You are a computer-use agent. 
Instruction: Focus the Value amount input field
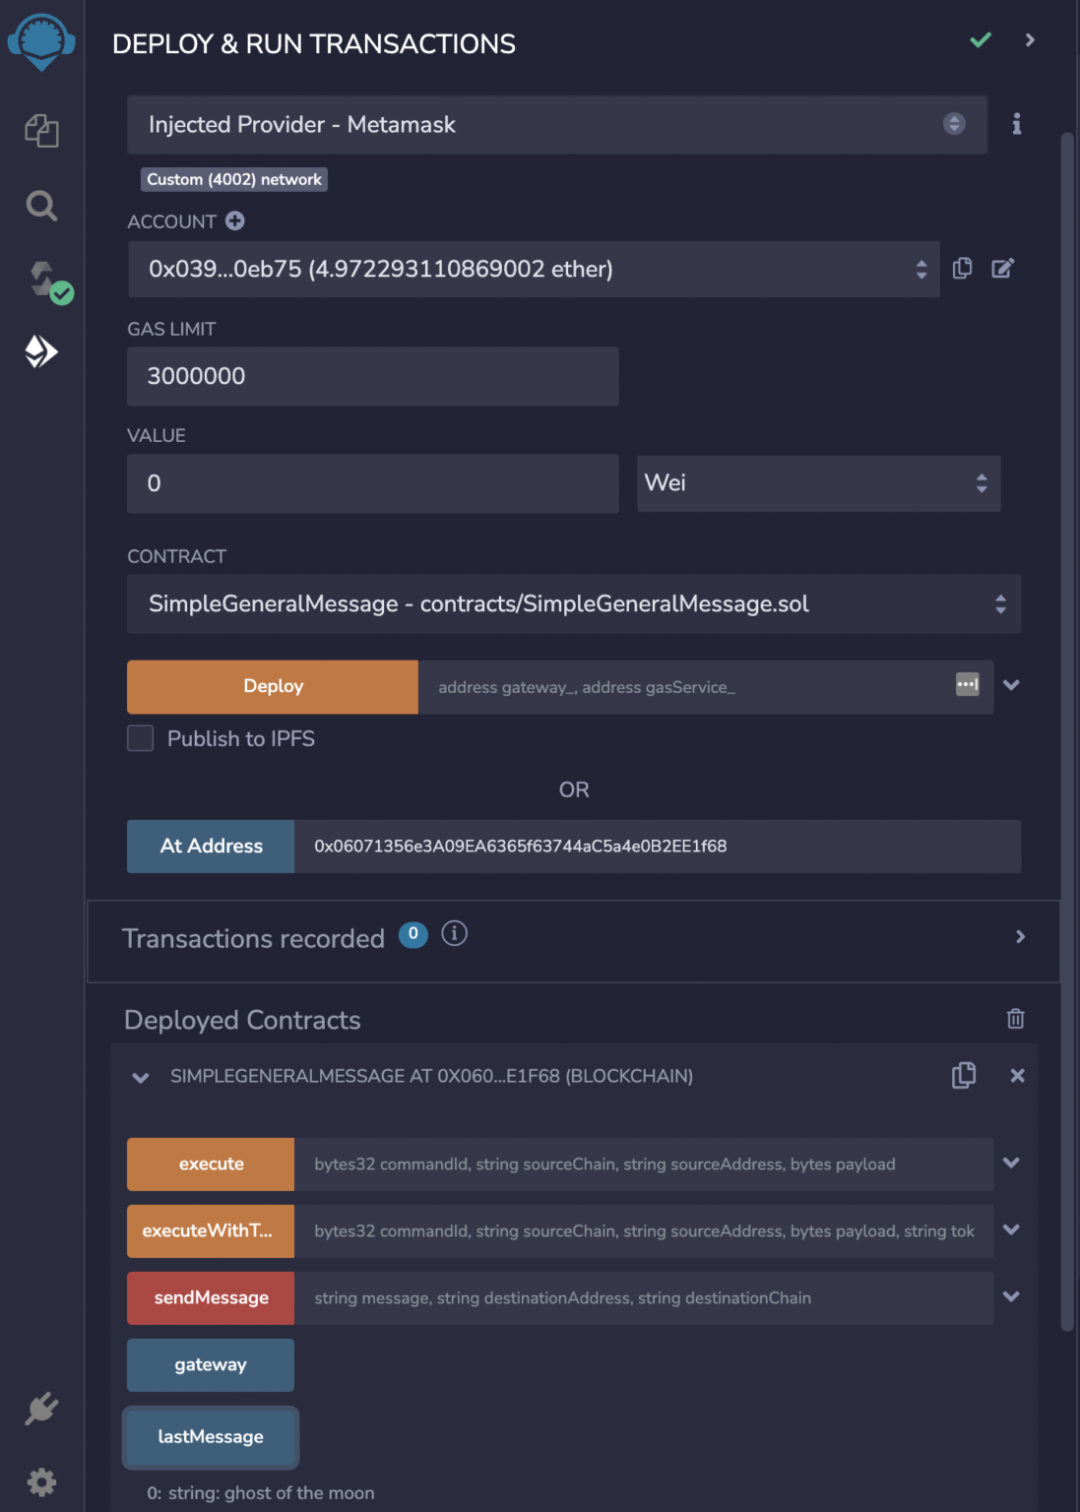(x=372, y=484)
